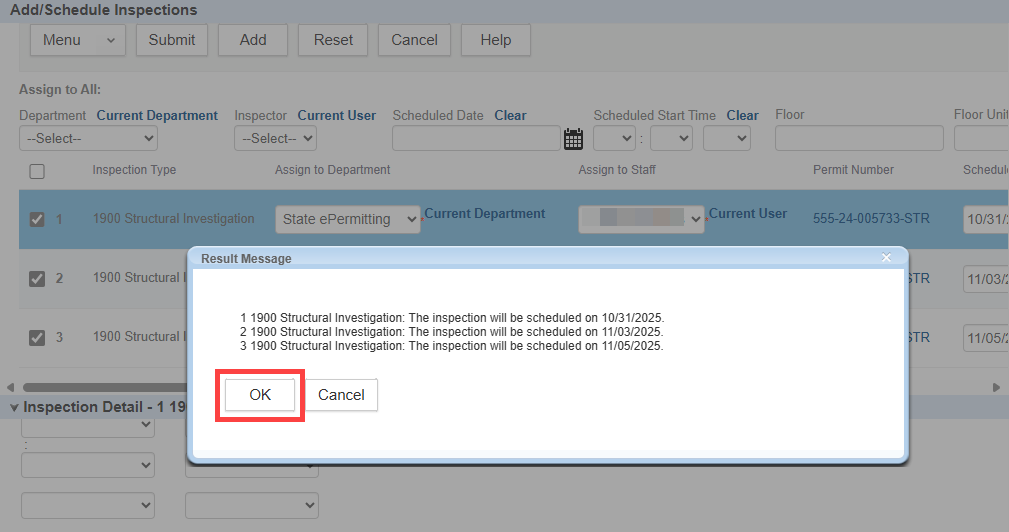This screenshot has width=1009, height=532.
Task: Click the Submit toolbar button
Action: [172, 40]
